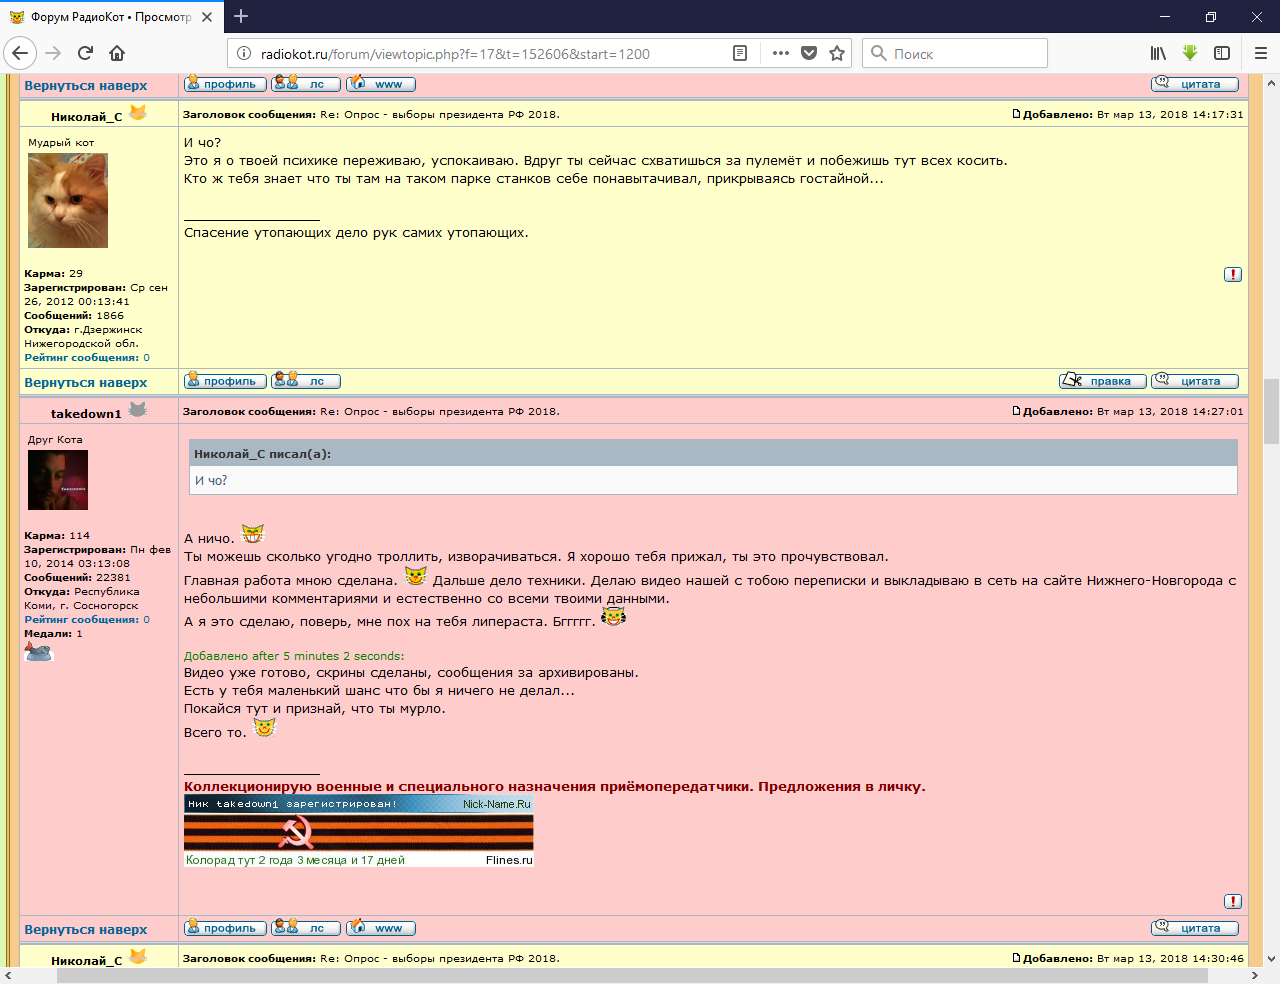Click the browser forward arrow
The width and height of the screenshot is (1280, 984).
53,53
